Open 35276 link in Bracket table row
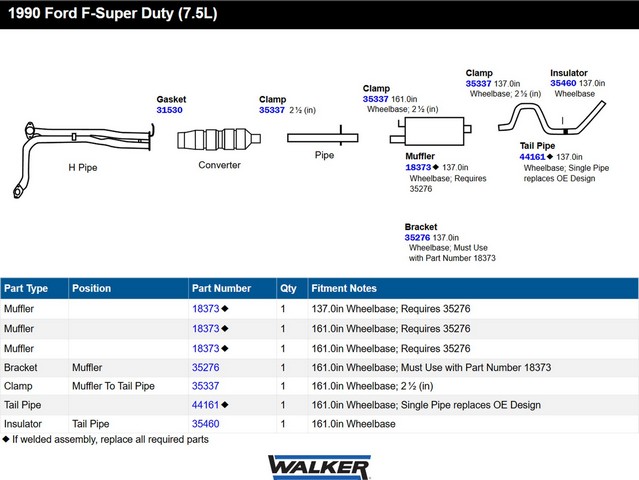 click(x=206, y=368)
